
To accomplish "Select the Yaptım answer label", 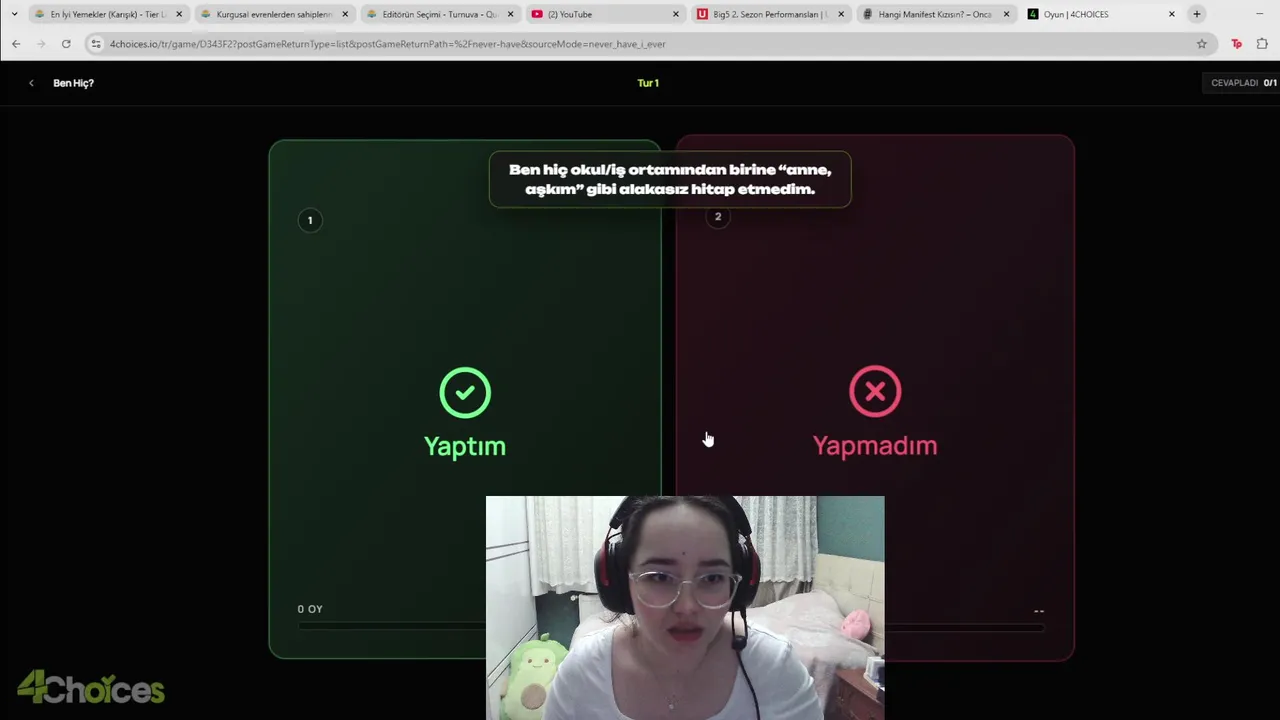I will point(465,446).
